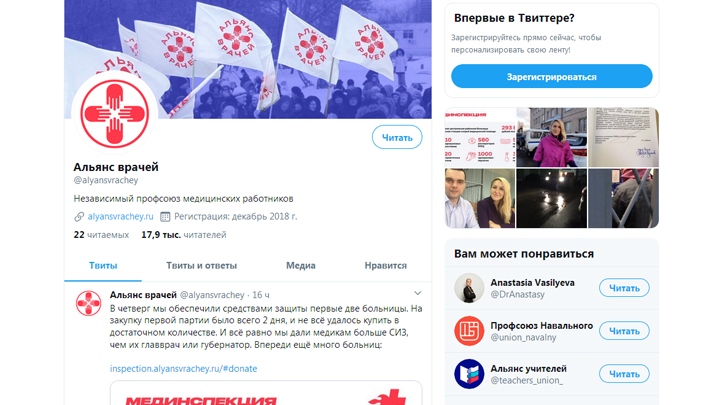The image size is (720, 405).
Task: View the 17,9 тыс. читателей followers list
Action: click(184, 235)
